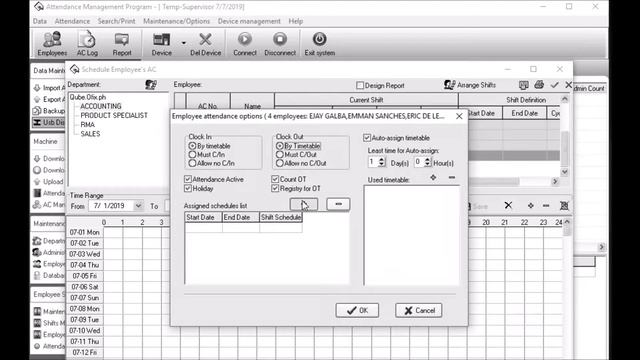The height and width of the screenshot is (360, 640).
Task: Click the OK button
Action: point(357,311)
